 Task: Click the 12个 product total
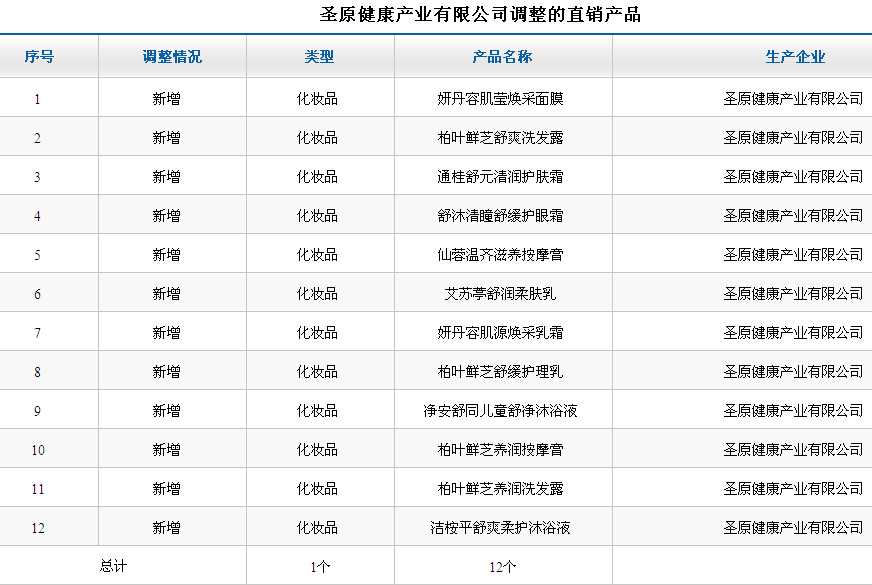click(x=503, y=567)
